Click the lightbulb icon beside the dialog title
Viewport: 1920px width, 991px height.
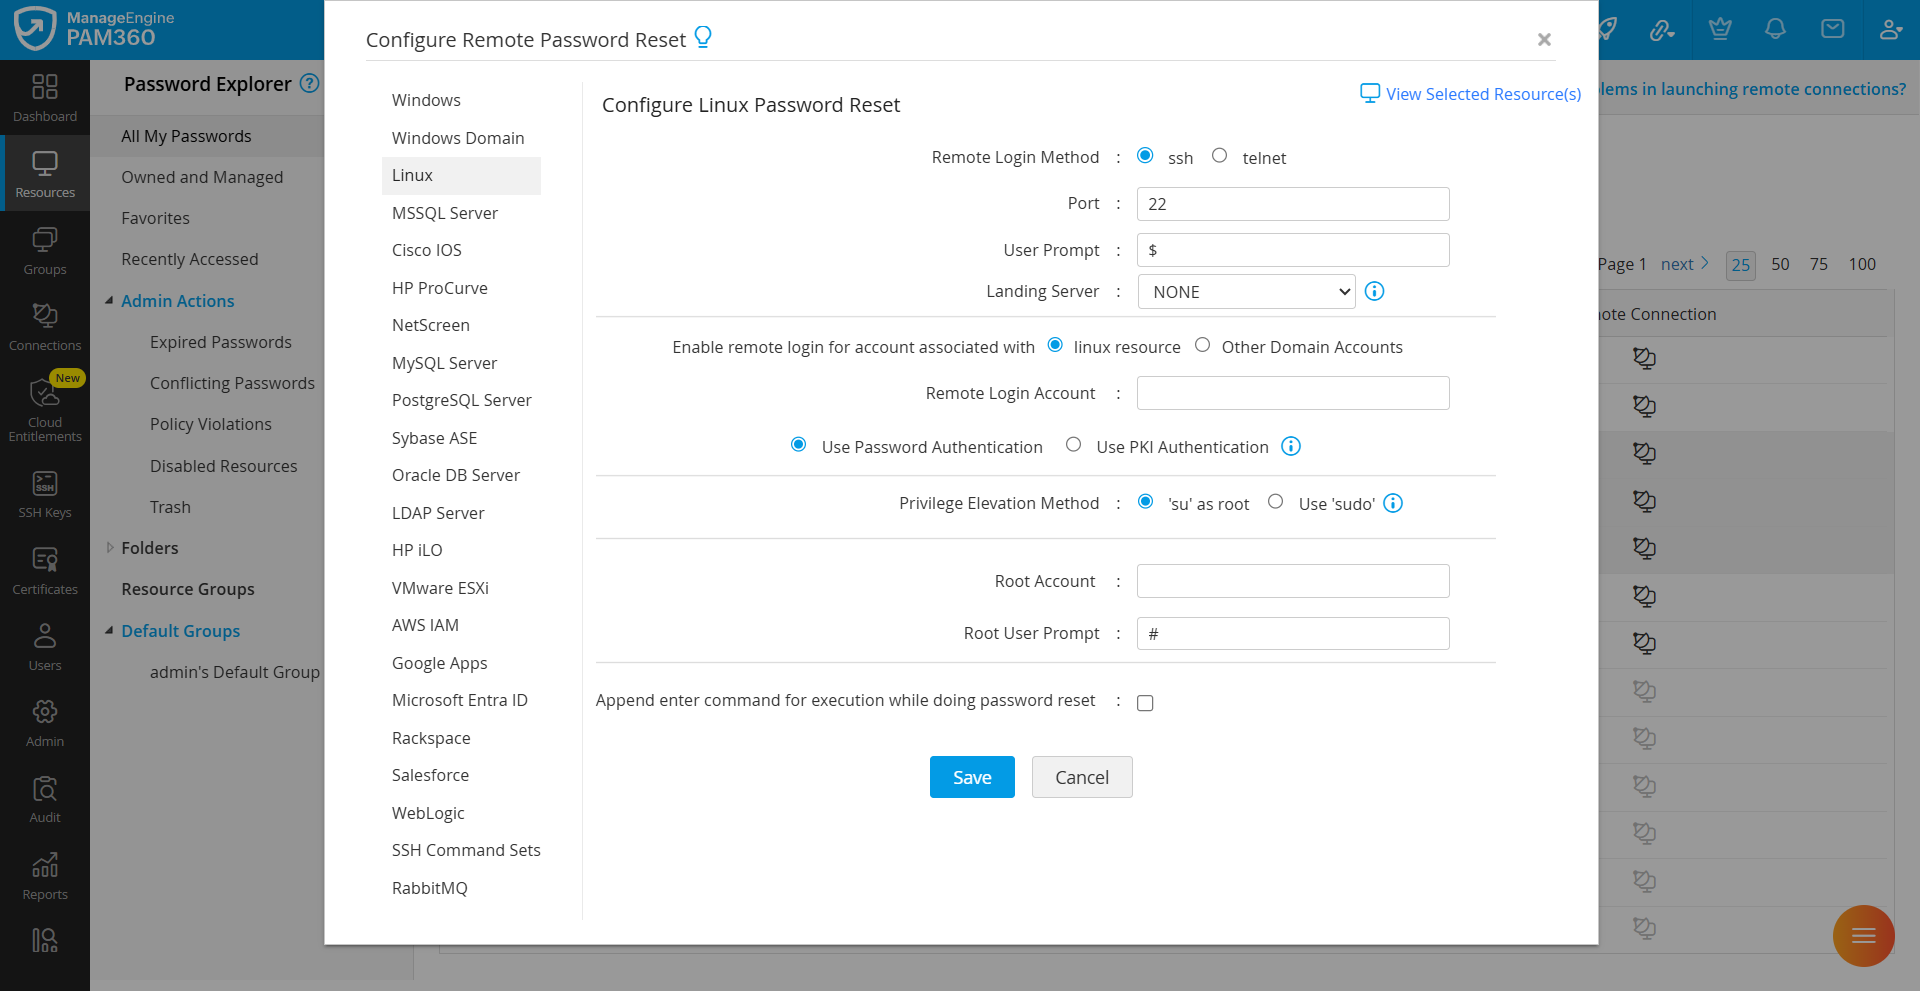[x=704, y=36]
